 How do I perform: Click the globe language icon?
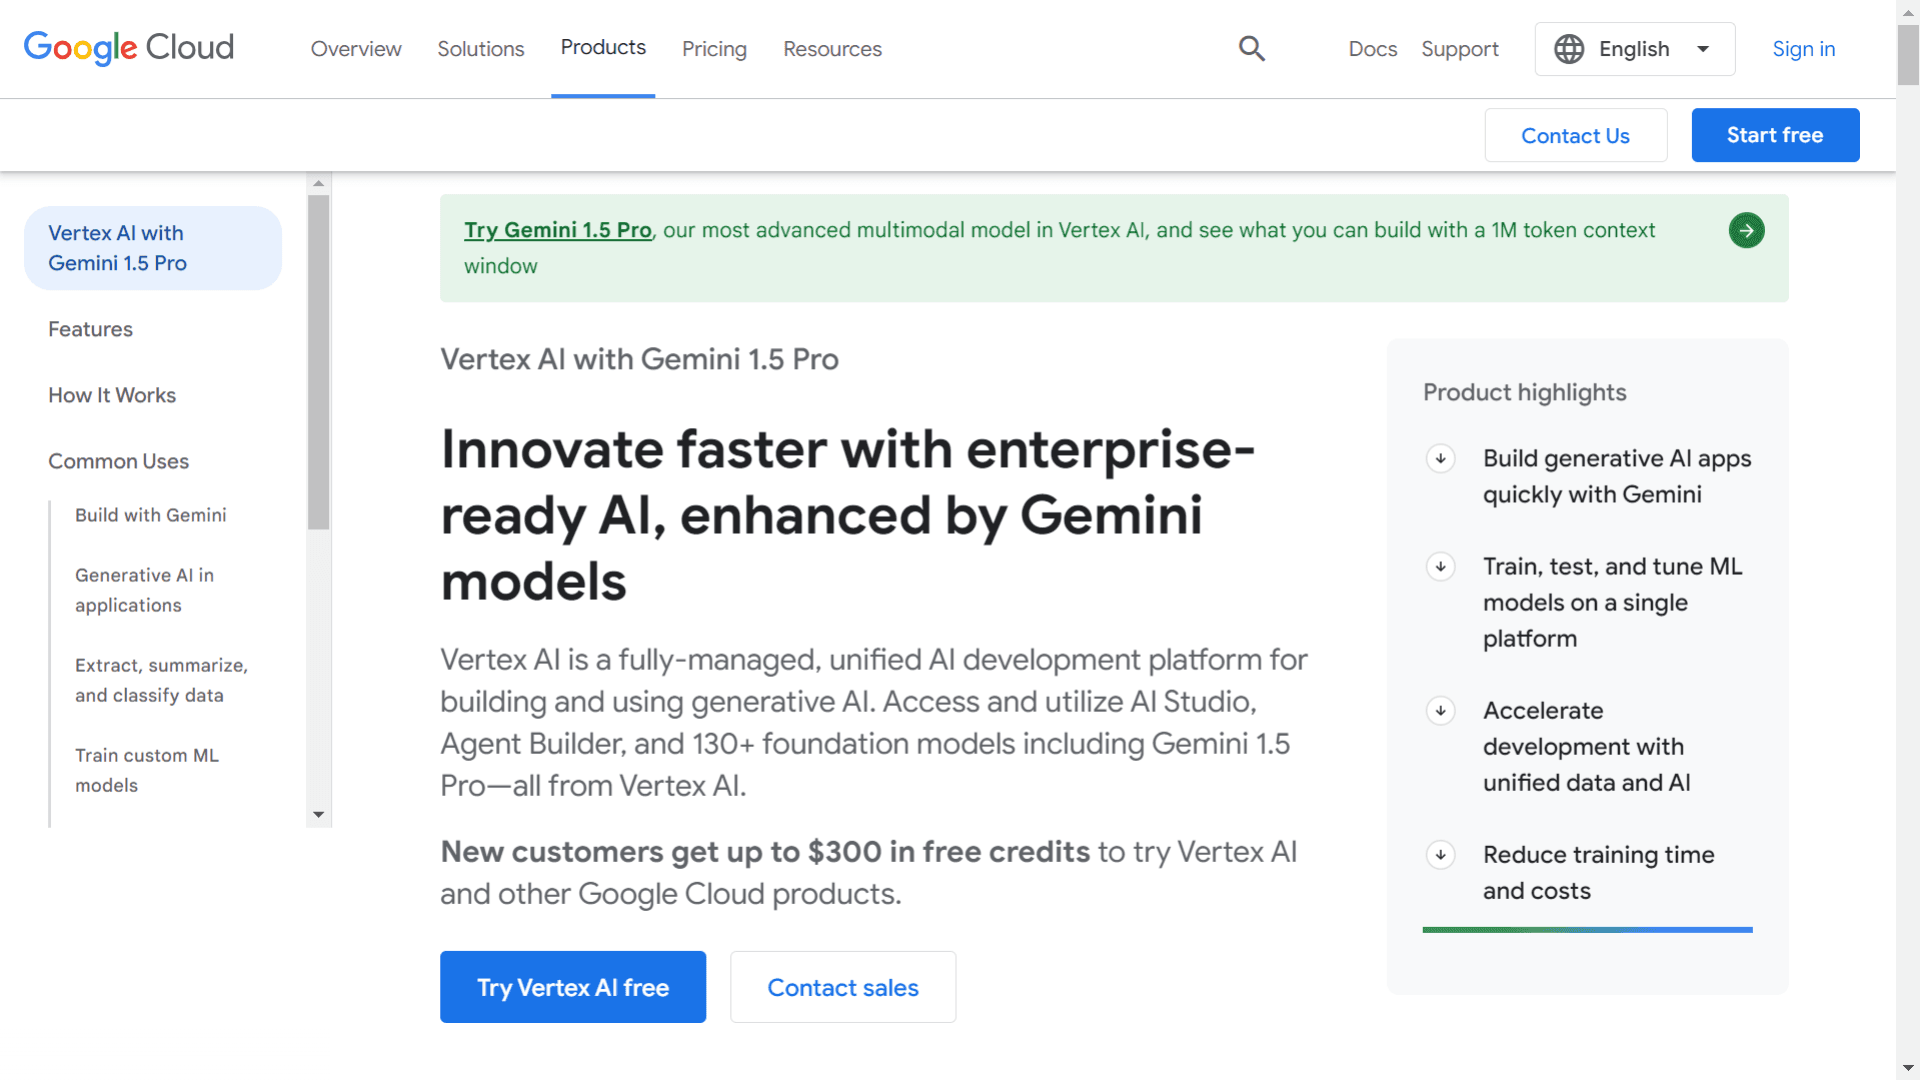(1568, 48)
